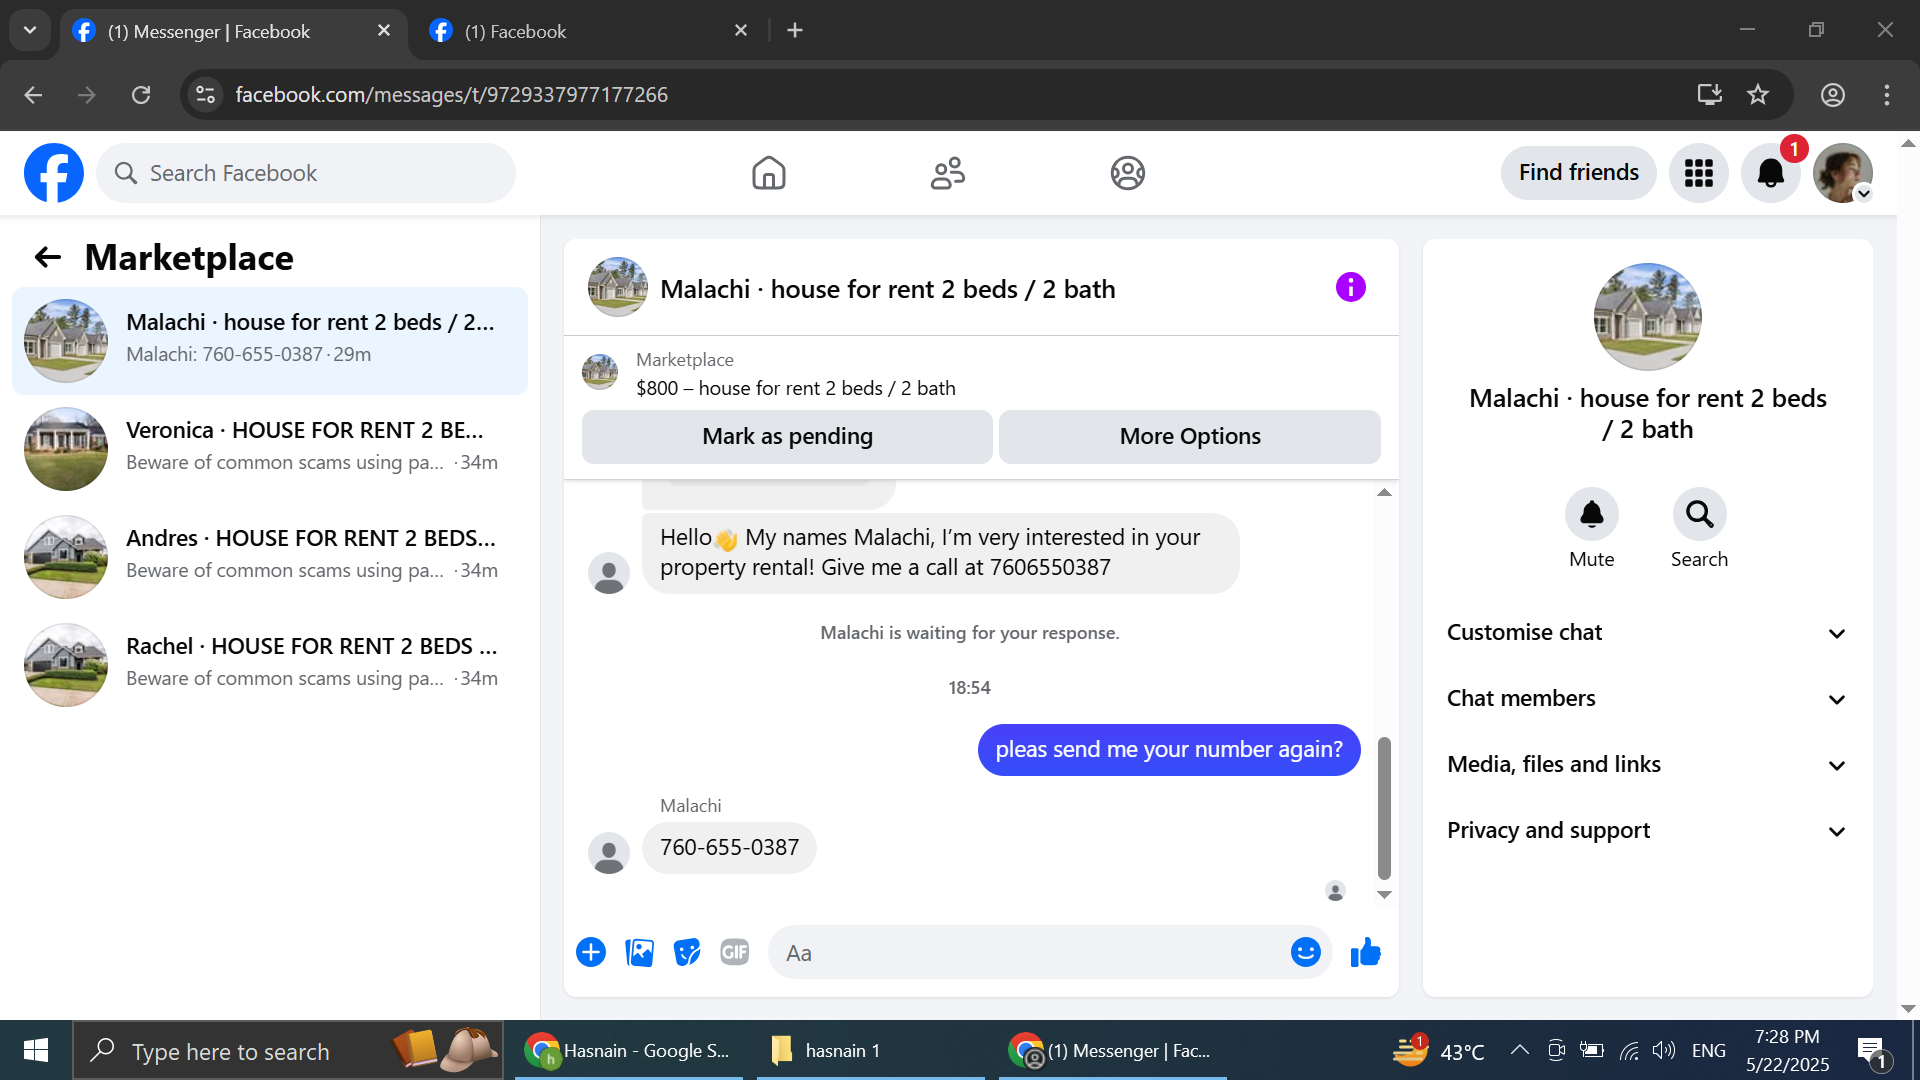Reload the page in Chrome
1920x1080 pixels.
point(141,94)
